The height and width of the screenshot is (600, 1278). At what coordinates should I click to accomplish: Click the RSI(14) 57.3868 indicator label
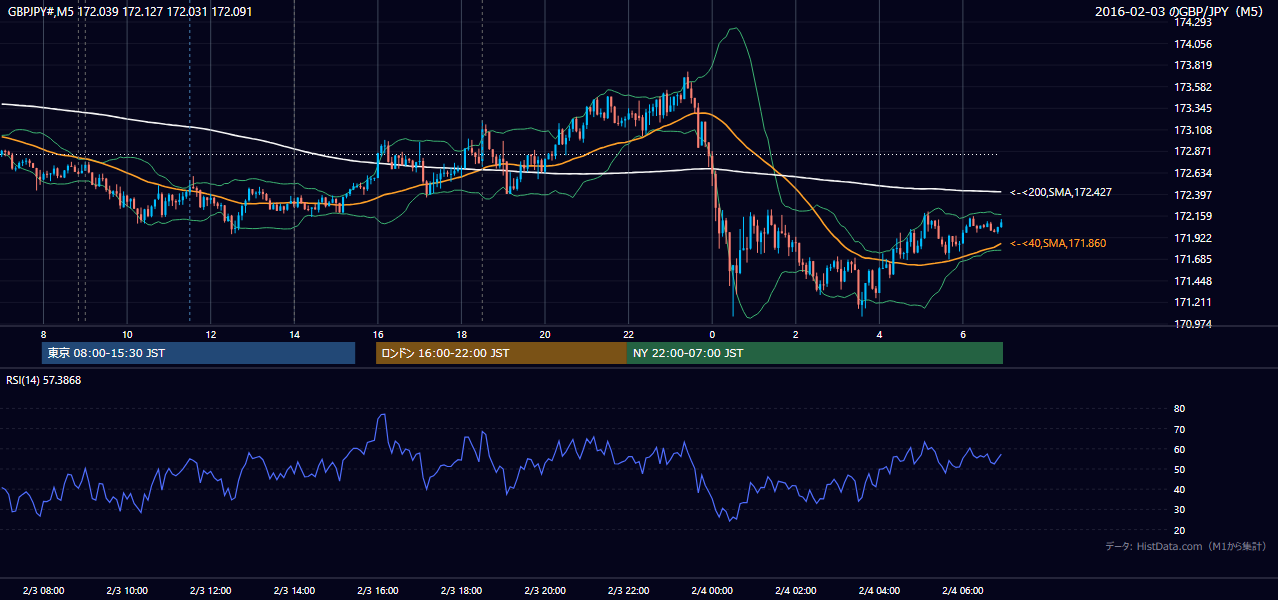coord(44,381)
